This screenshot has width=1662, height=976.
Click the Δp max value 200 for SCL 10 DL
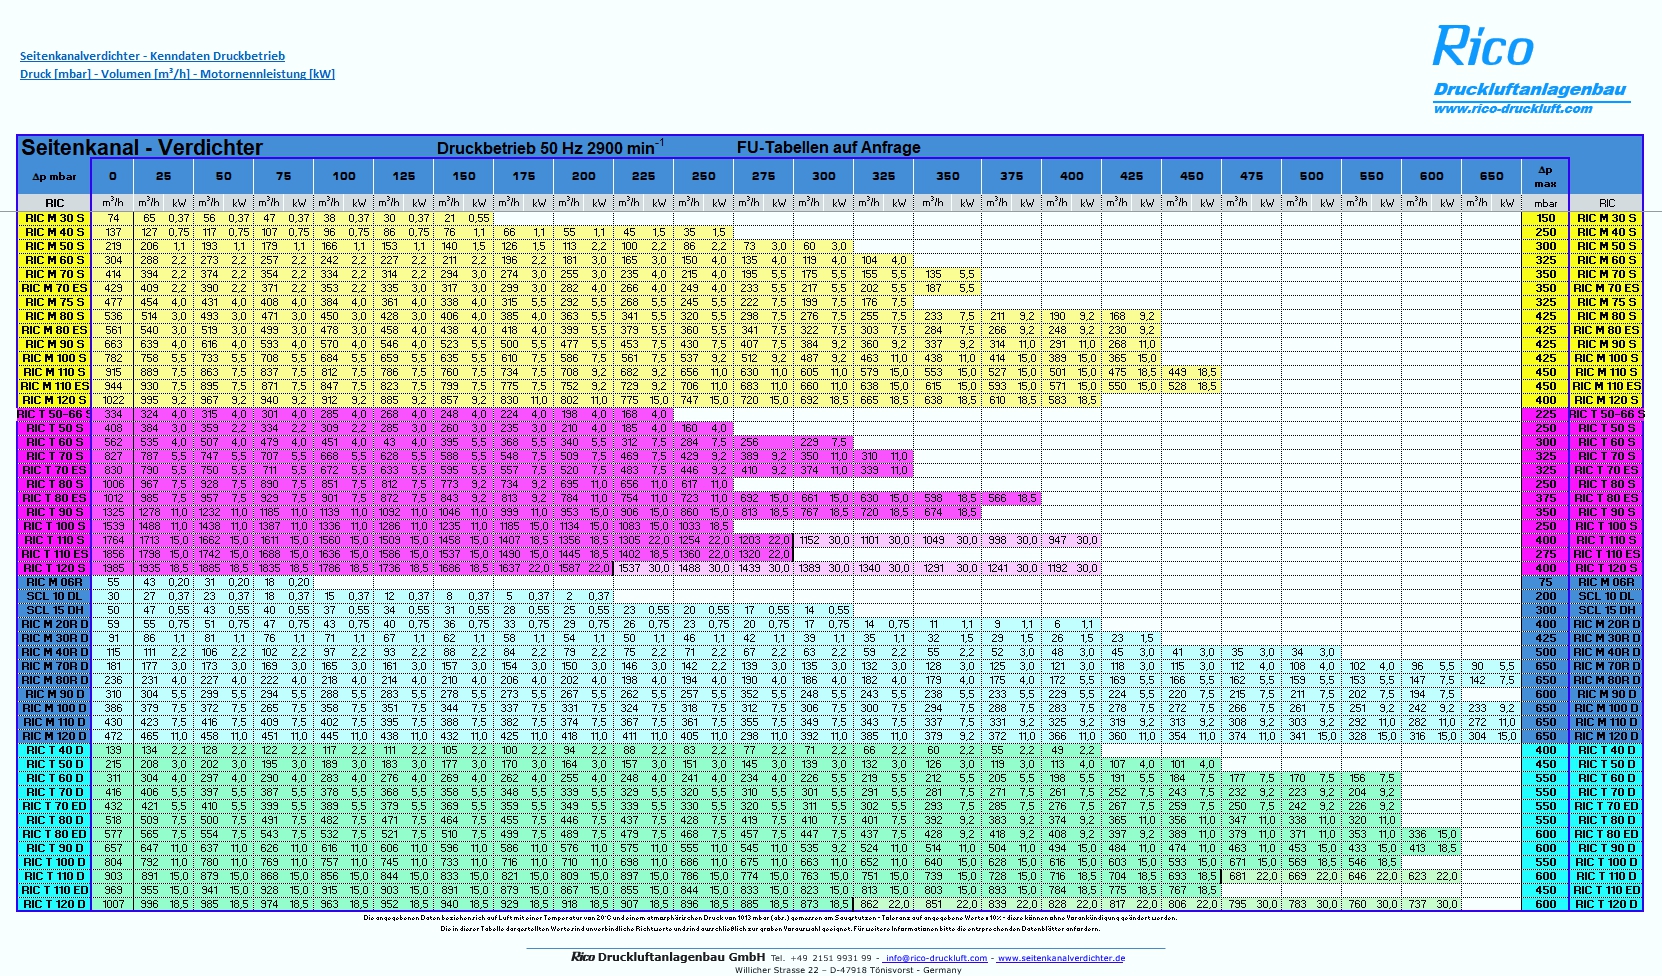tap(1546, 596)
